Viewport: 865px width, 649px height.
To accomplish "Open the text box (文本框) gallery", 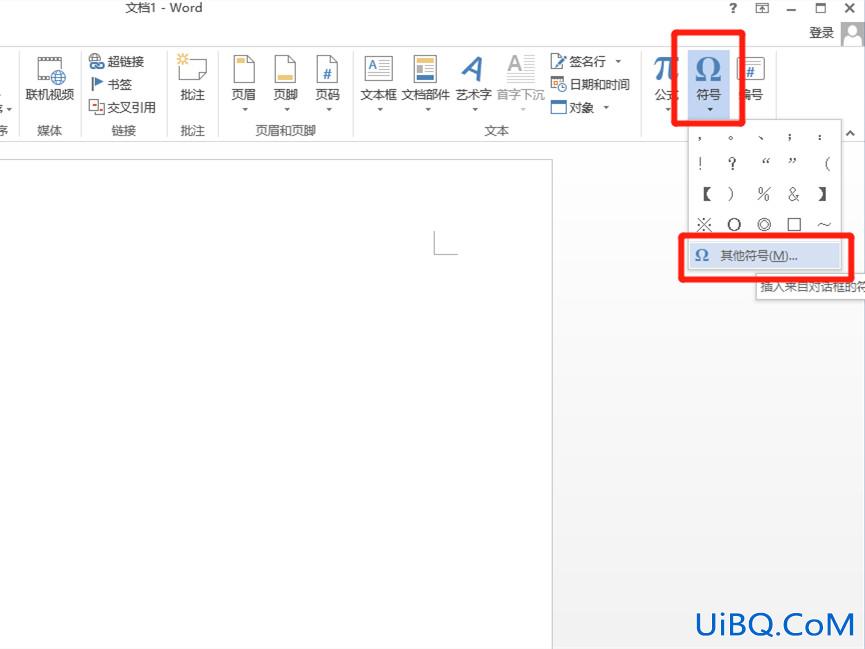I will coord(378,82).
